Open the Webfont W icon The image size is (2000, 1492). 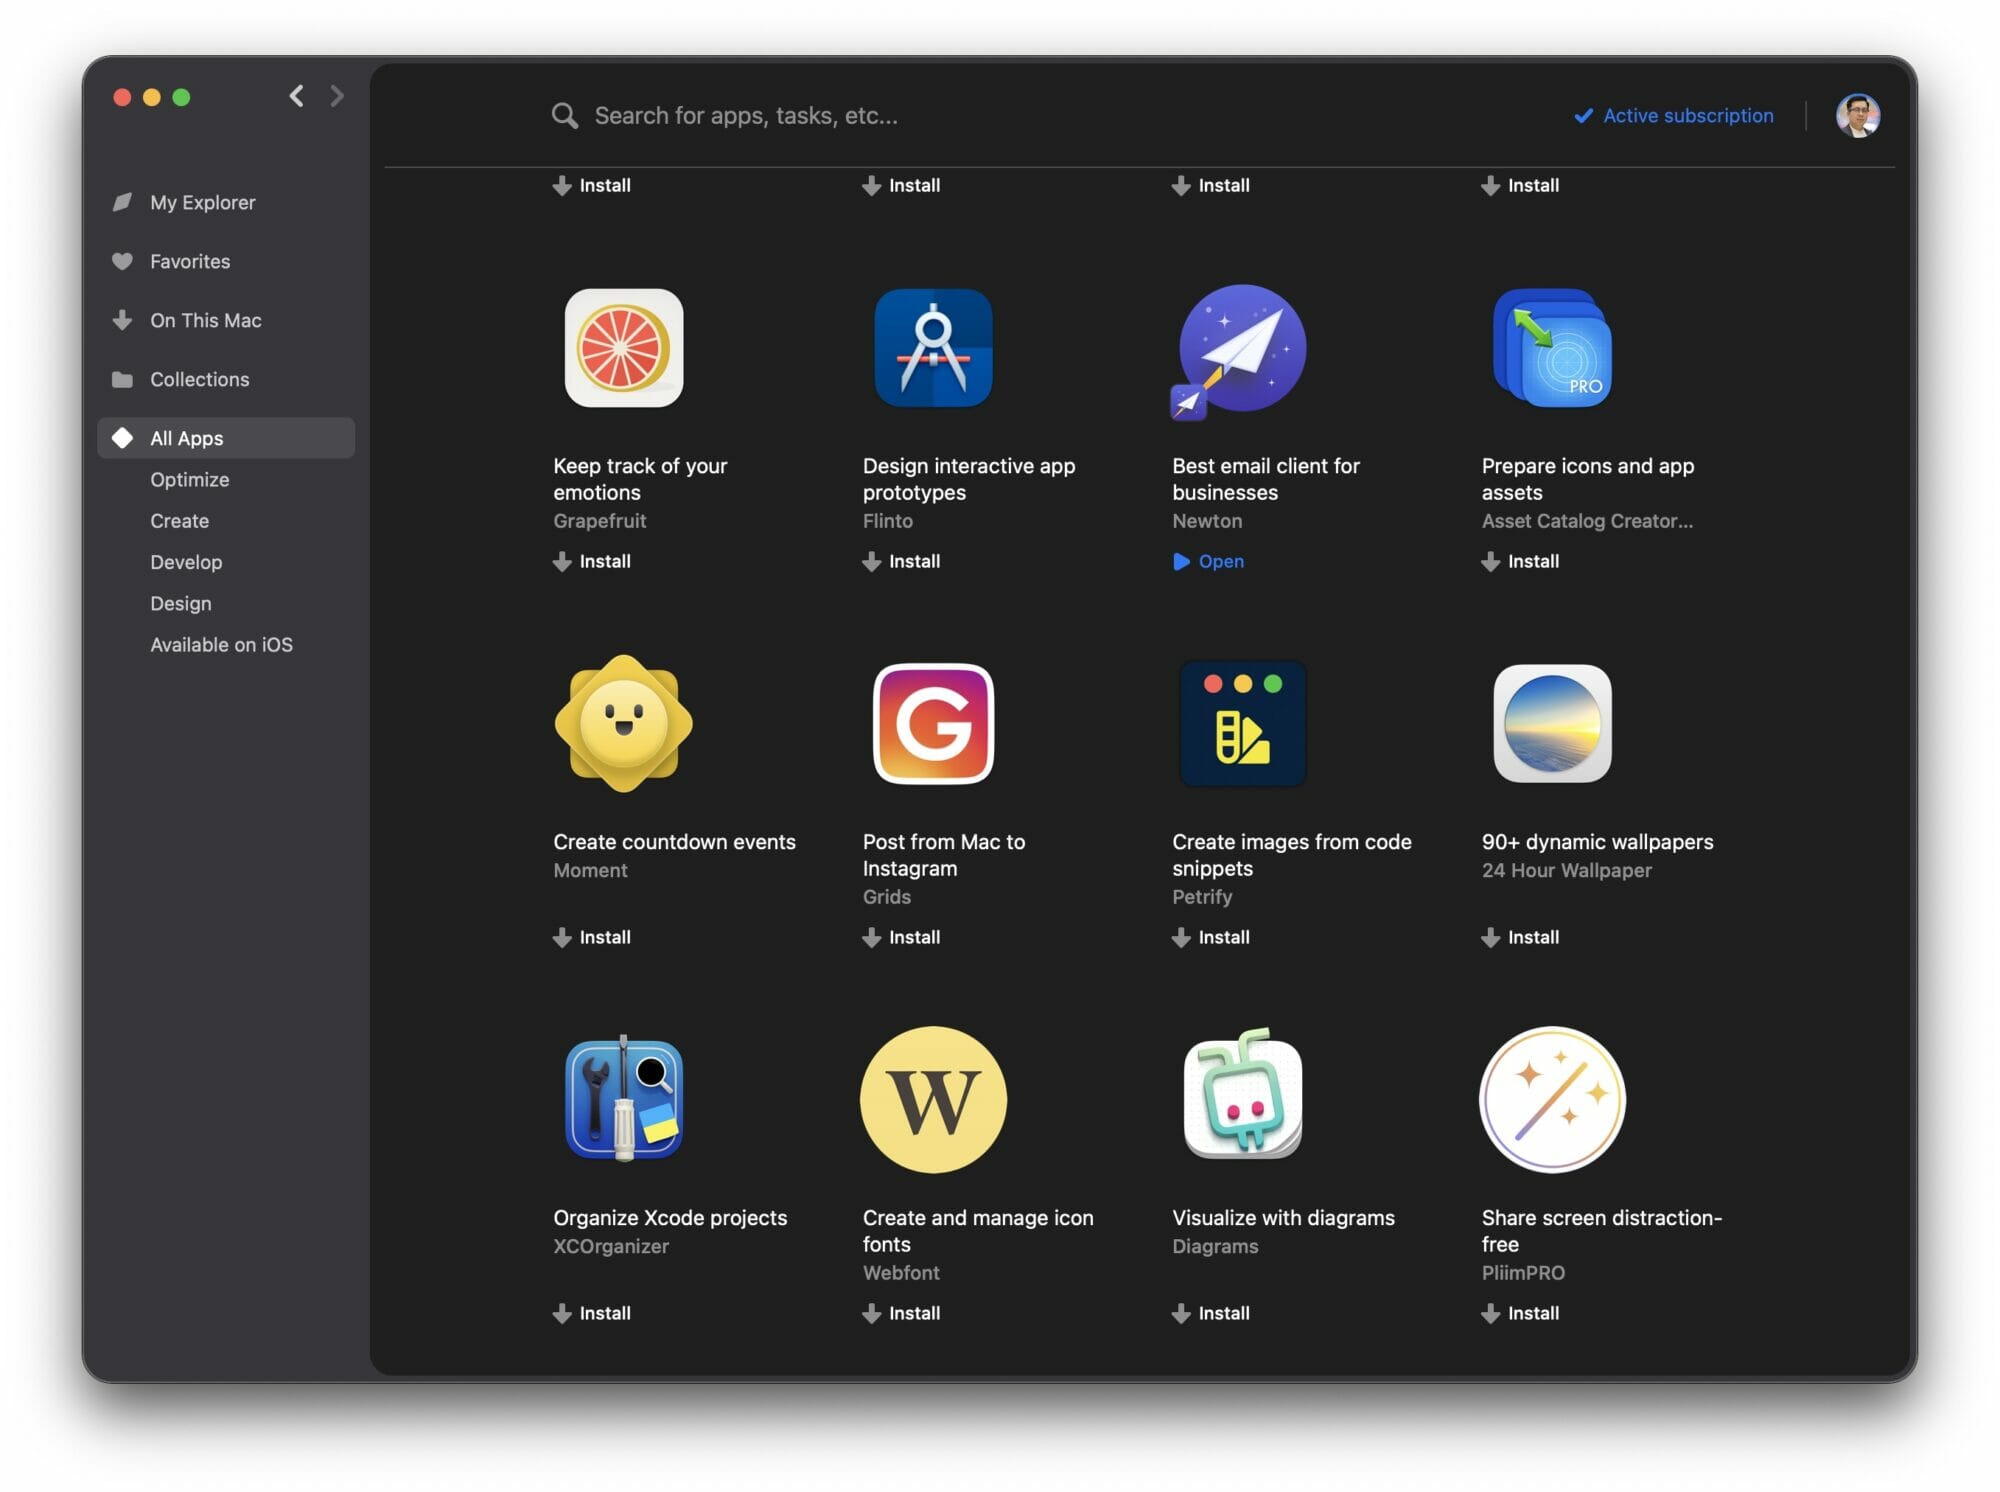pos(933,1099)
